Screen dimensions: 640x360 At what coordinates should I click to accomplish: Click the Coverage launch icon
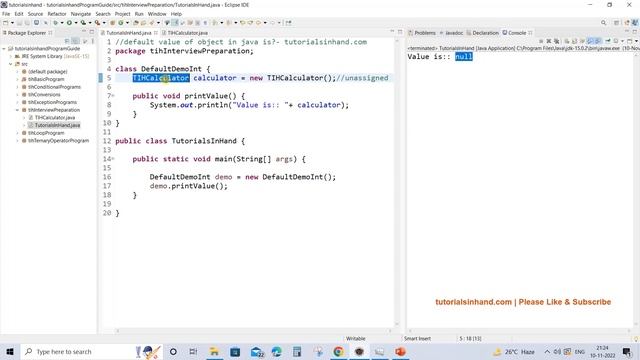pos(83,23)
